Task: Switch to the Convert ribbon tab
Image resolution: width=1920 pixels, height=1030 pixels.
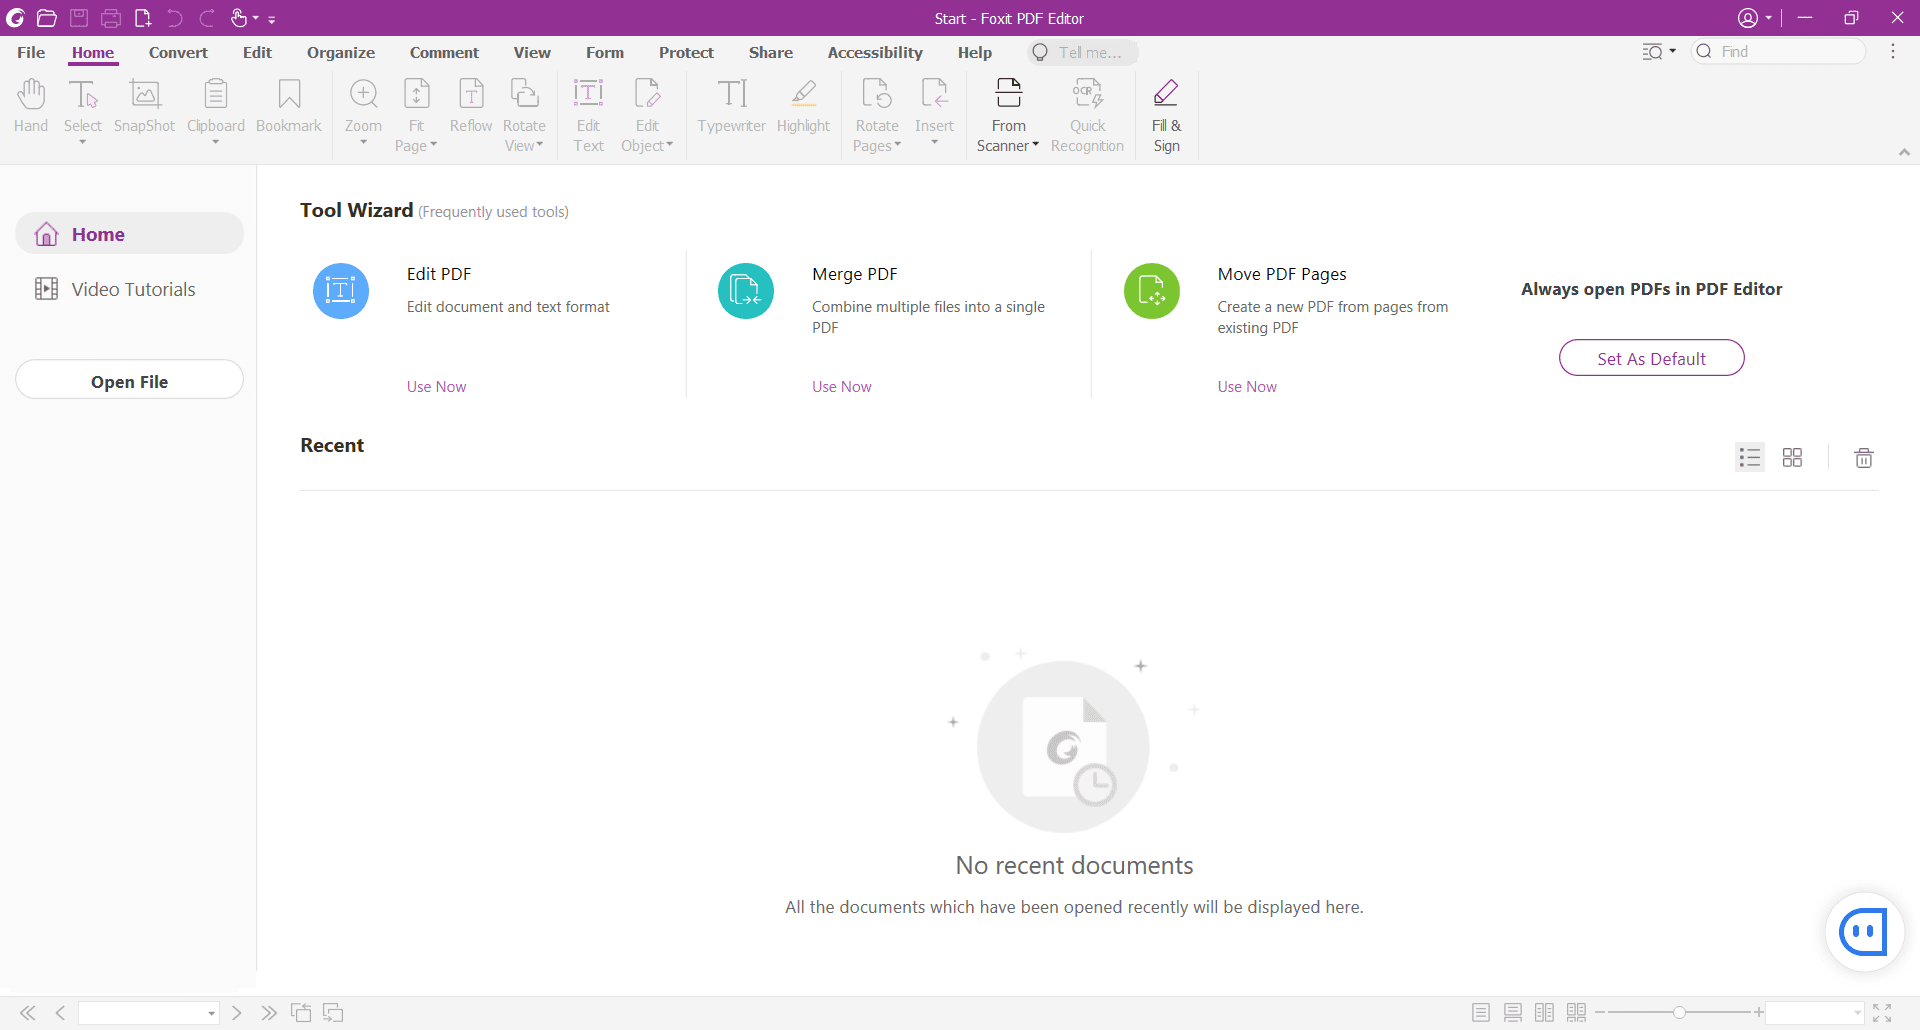Action: point(179,52)
